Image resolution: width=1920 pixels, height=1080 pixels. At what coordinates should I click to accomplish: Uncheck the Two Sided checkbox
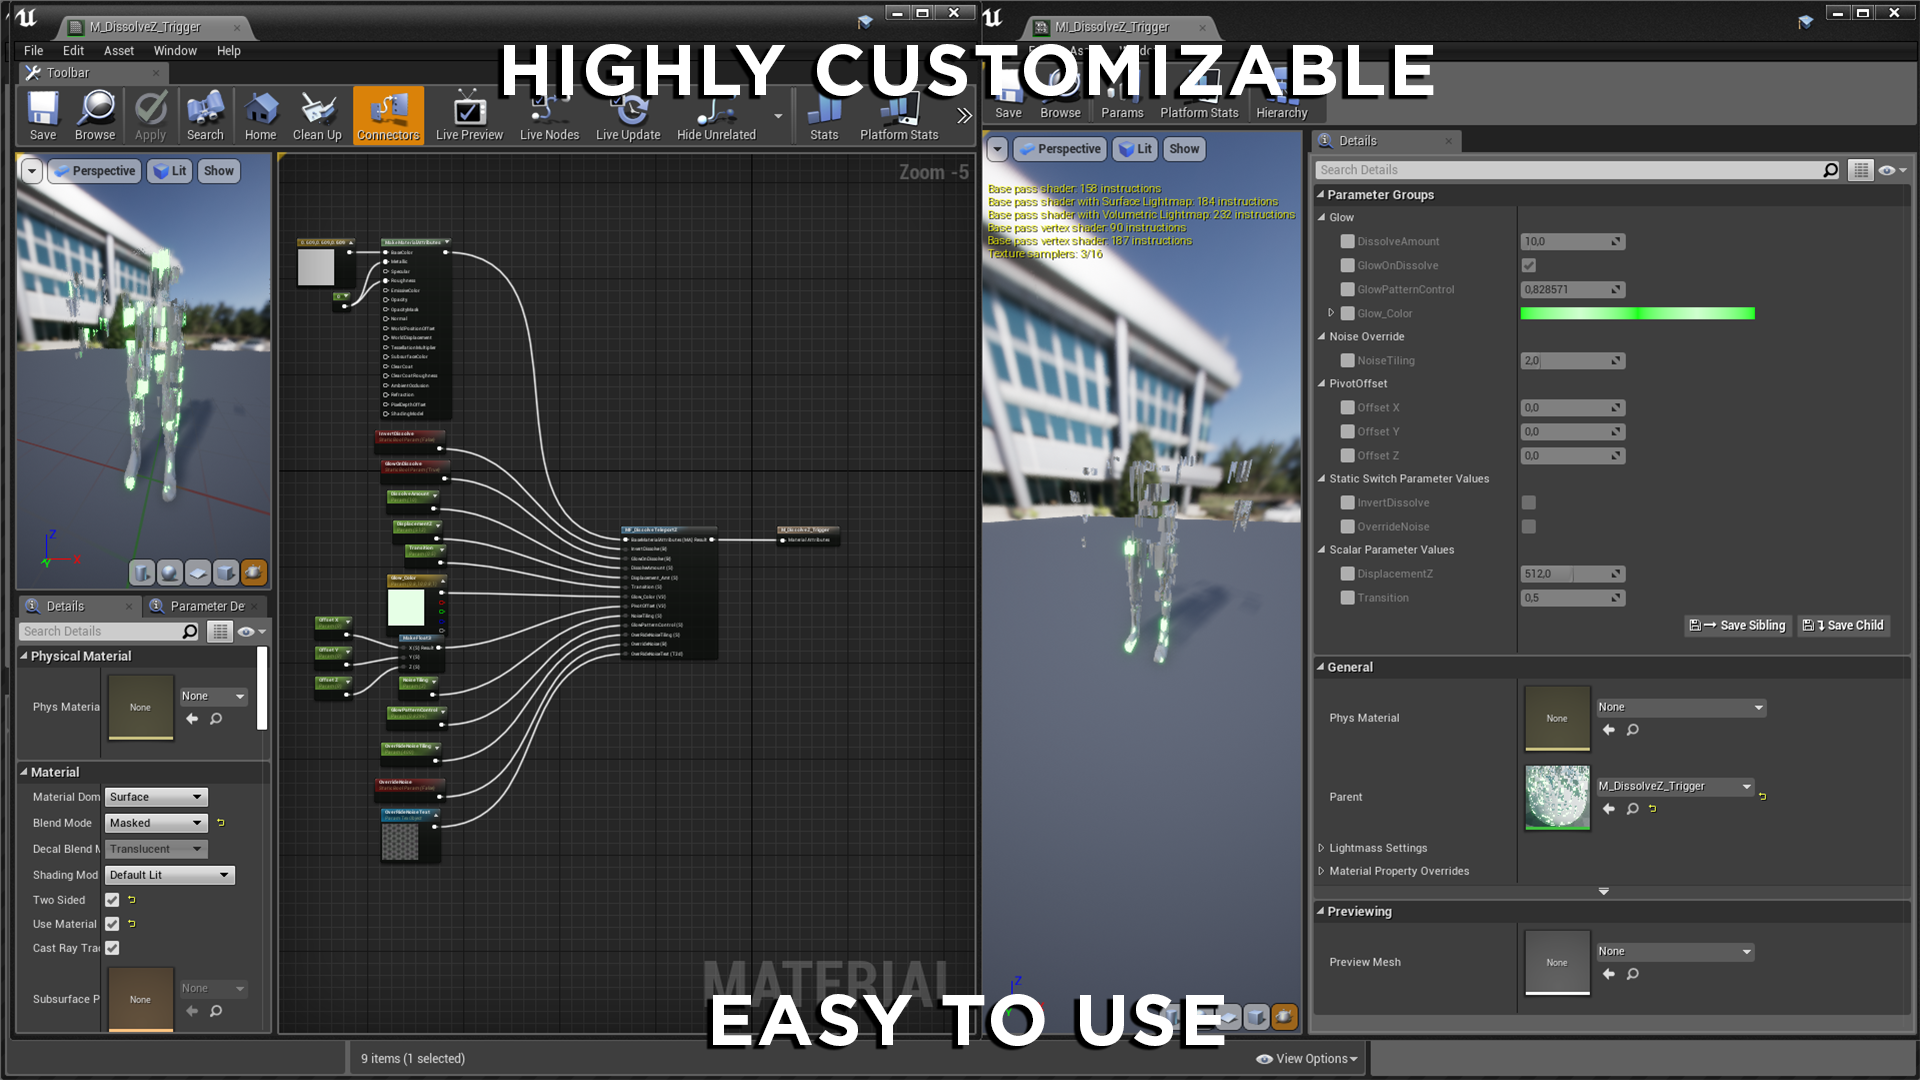[112, 900]
